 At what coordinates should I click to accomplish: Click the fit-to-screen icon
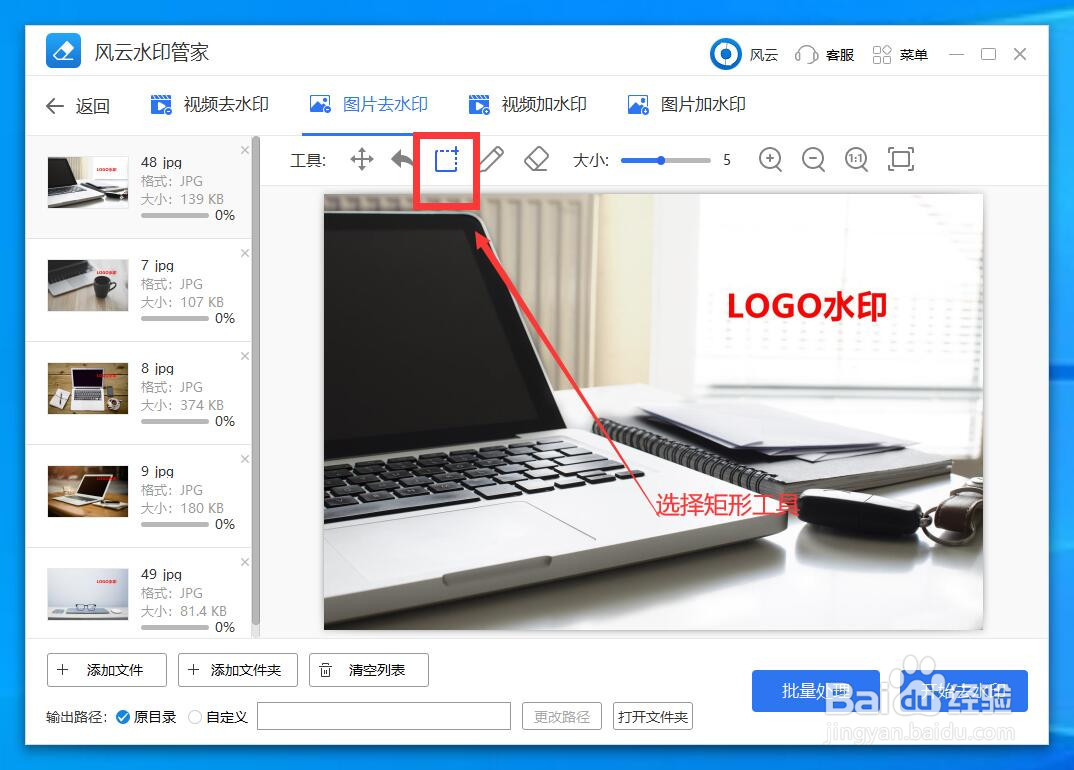901,159
